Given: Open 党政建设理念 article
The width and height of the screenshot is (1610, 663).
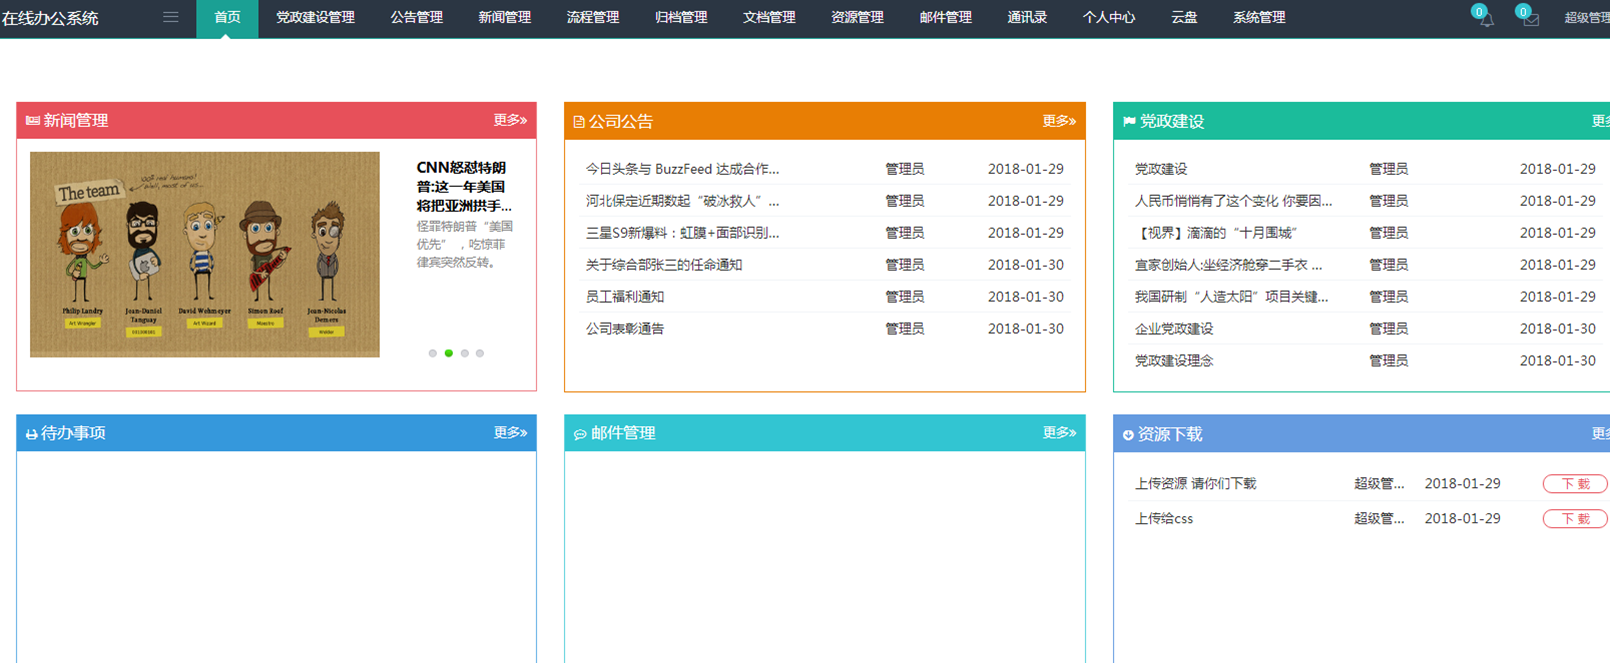Looking at the screenshot, I should click(x=1174, y=361).
